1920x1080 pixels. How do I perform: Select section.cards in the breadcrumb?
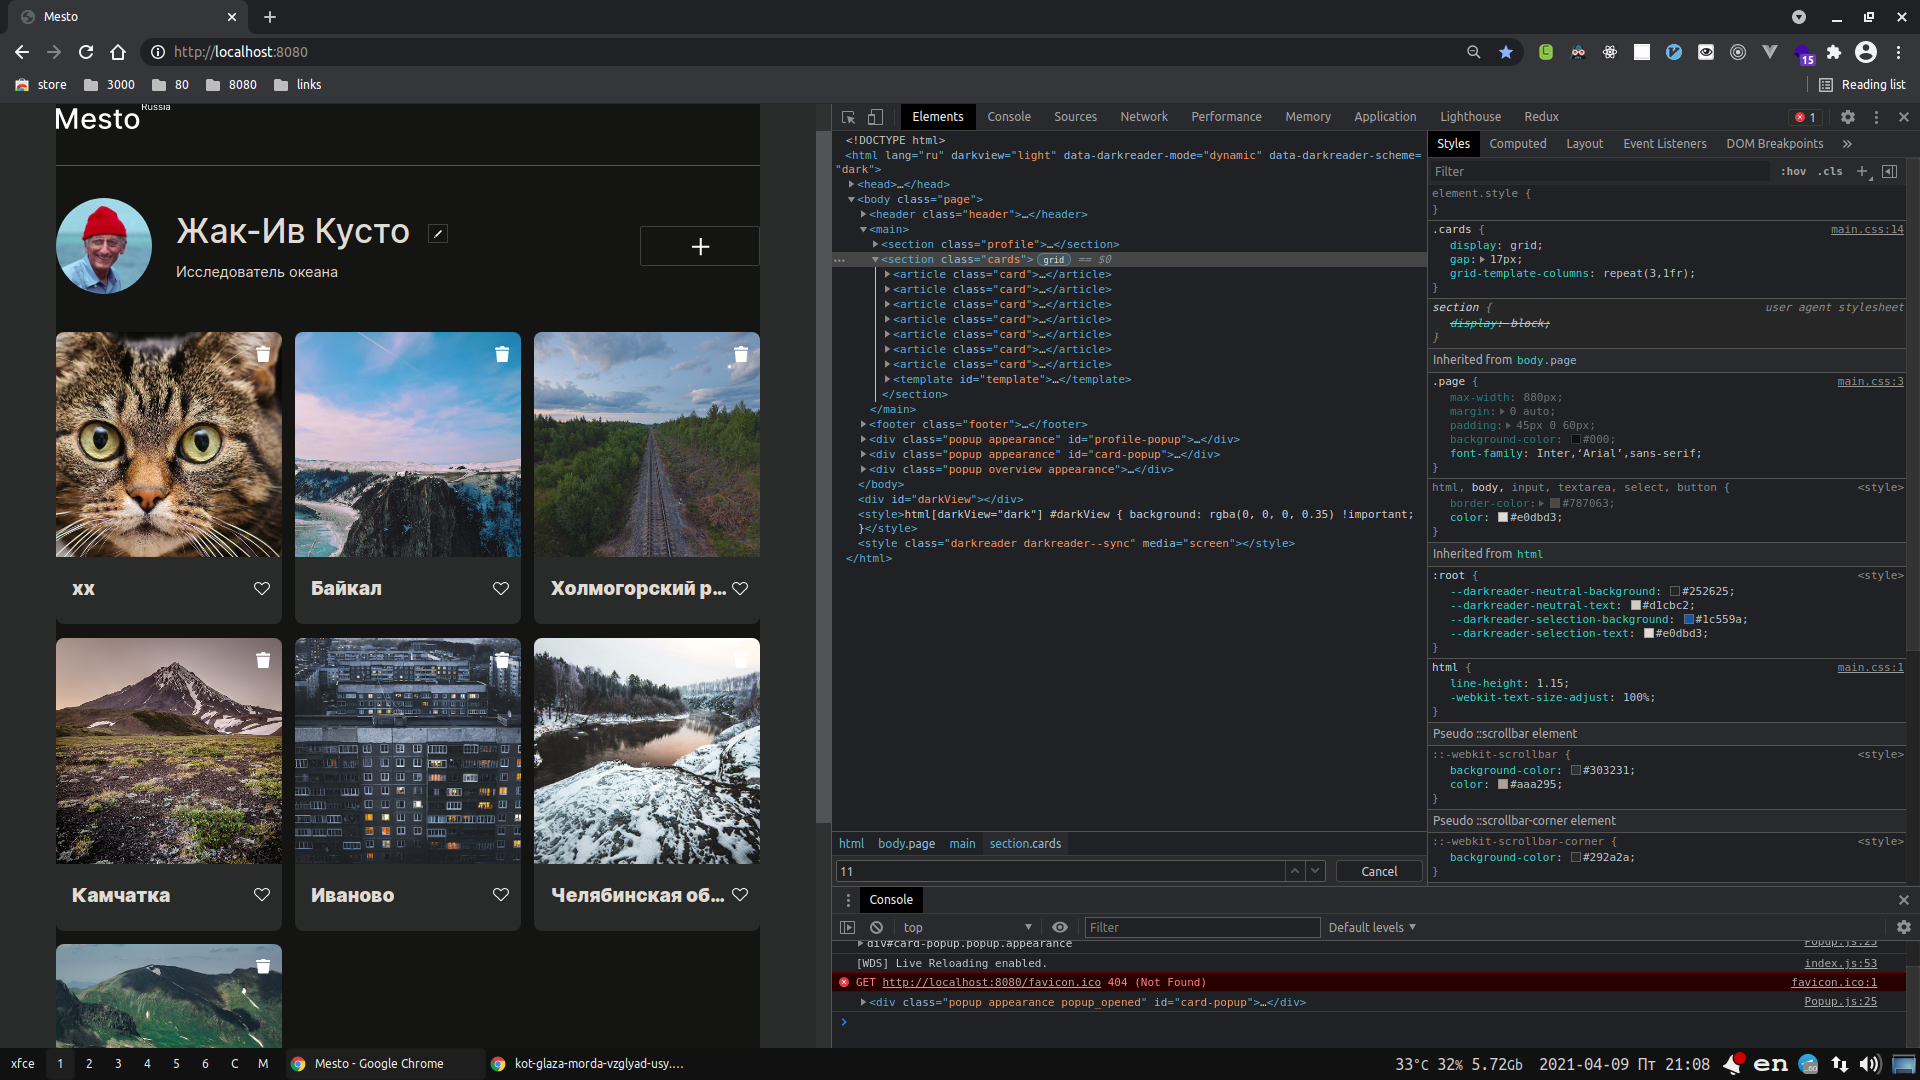1025,844
